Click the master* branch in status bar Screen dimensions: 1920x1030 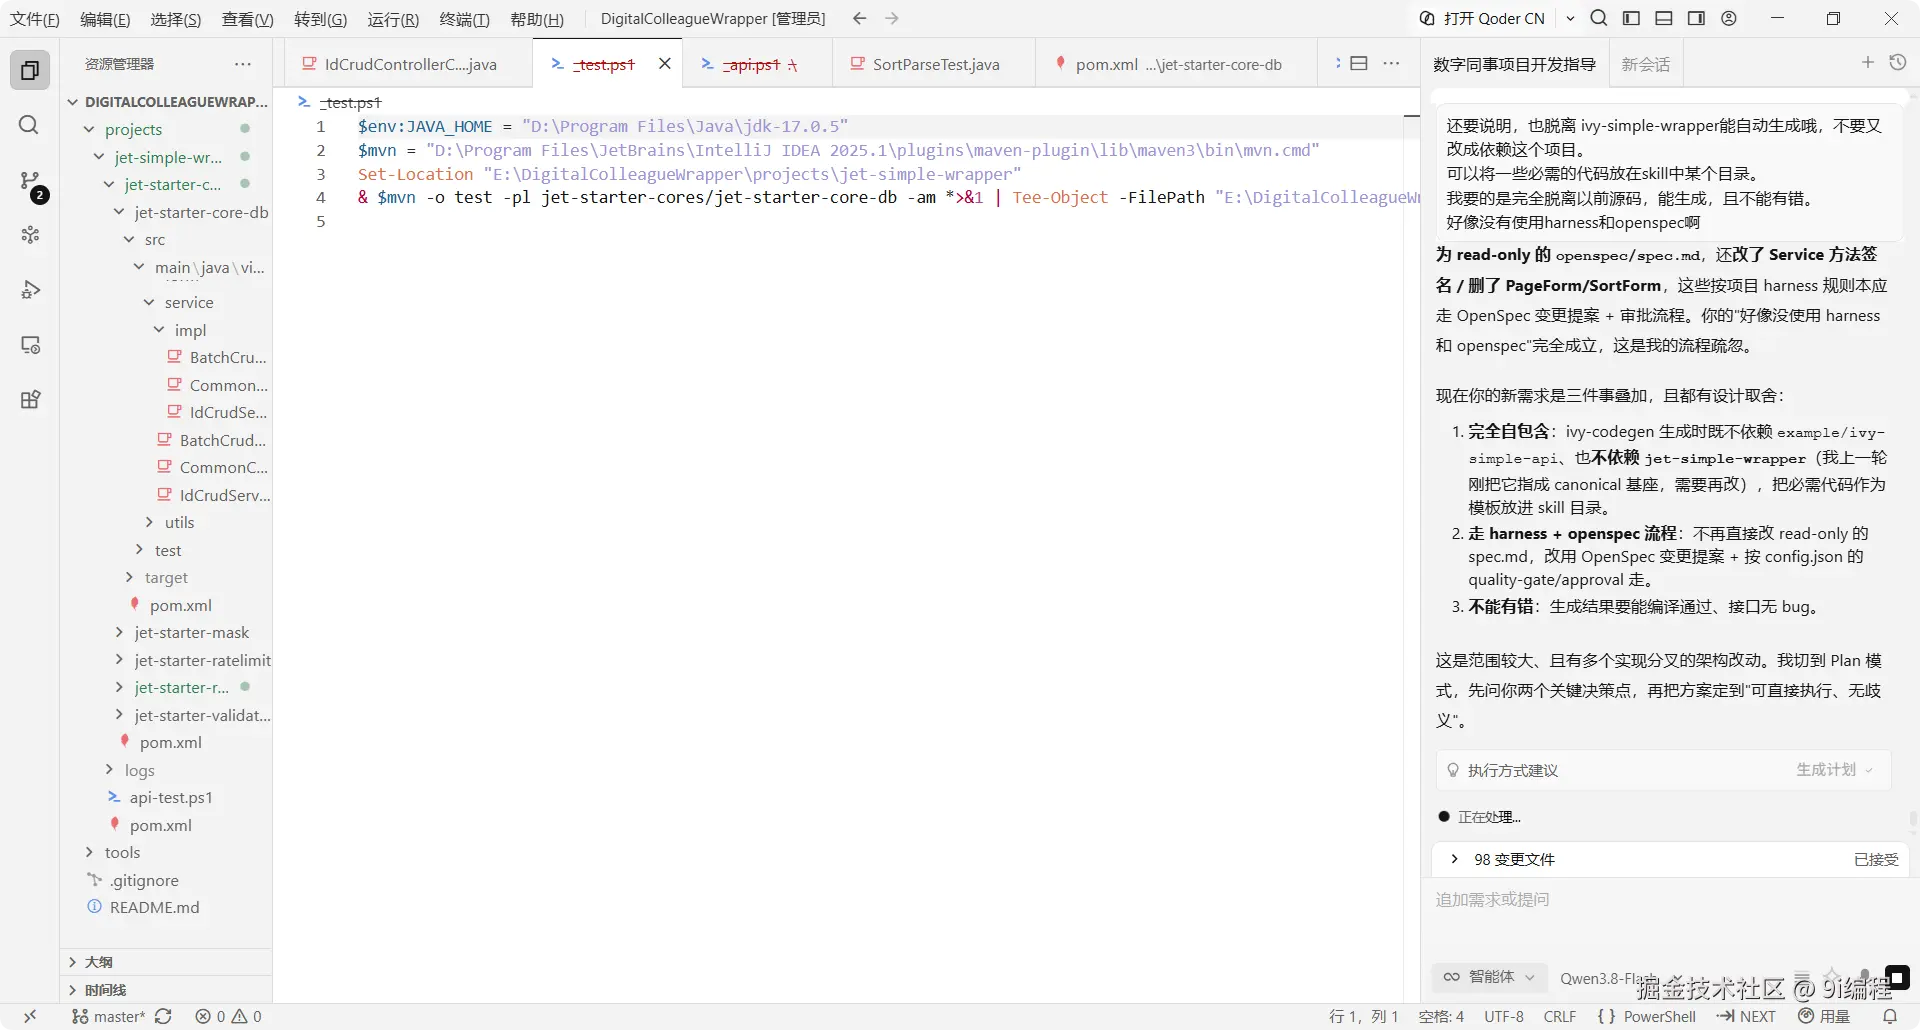(x=110, y=1016)
